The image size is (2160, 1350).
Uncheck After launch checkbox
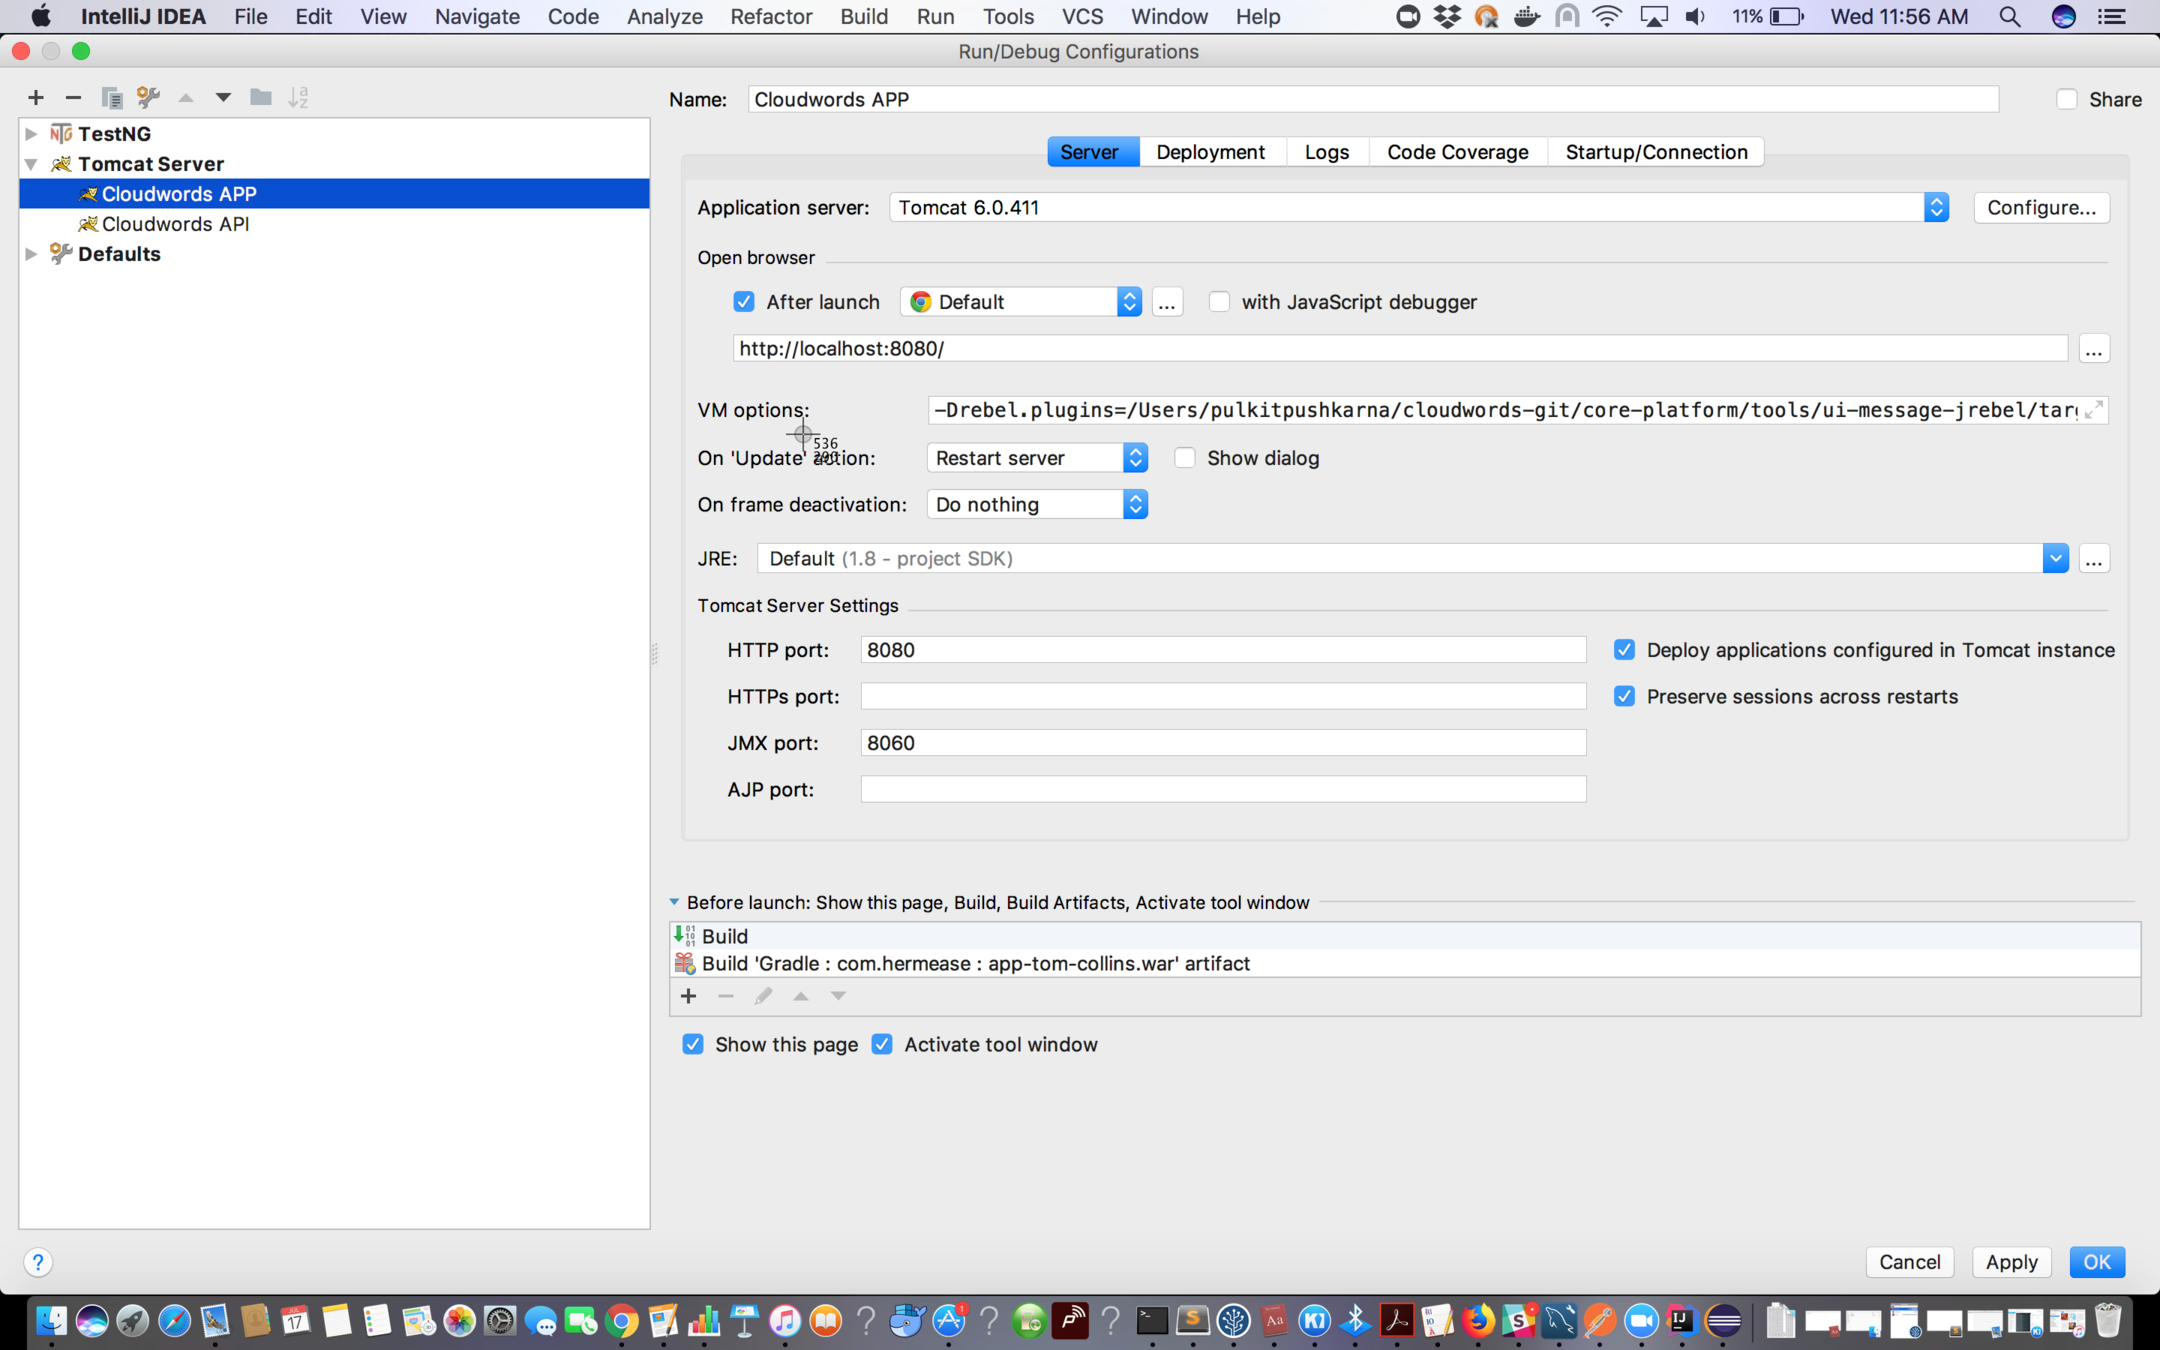744,302
